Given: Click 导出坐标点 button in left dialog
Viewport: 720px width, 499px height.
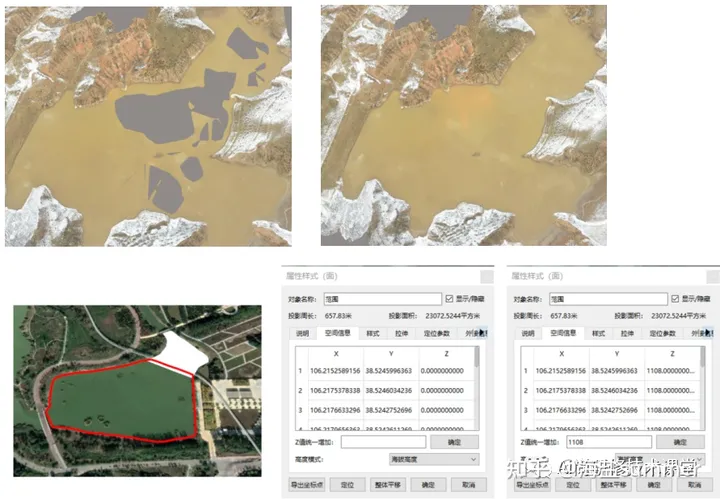Looking at the screenshot, I should (x=307, y=485).
